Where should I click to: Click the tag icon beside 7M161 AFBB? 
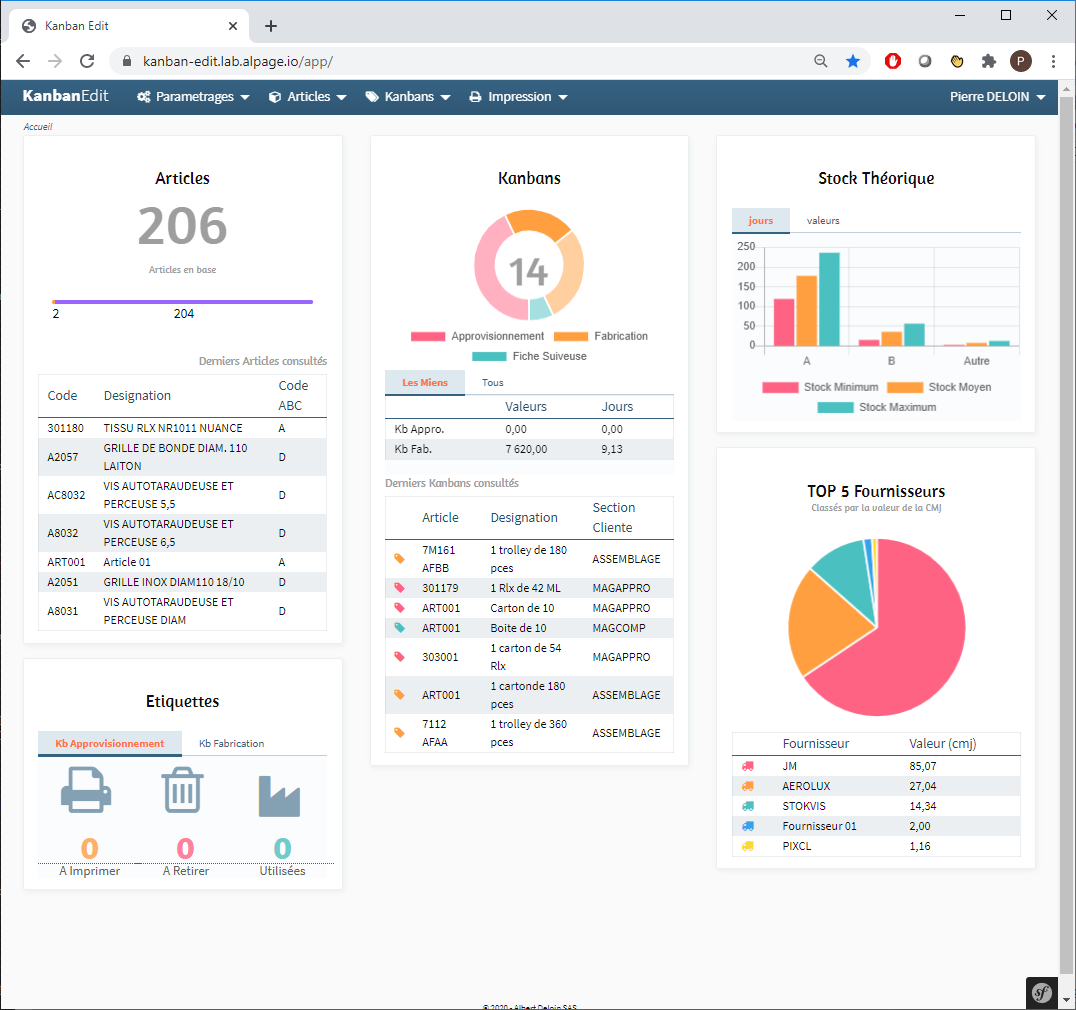click(400, 558)
